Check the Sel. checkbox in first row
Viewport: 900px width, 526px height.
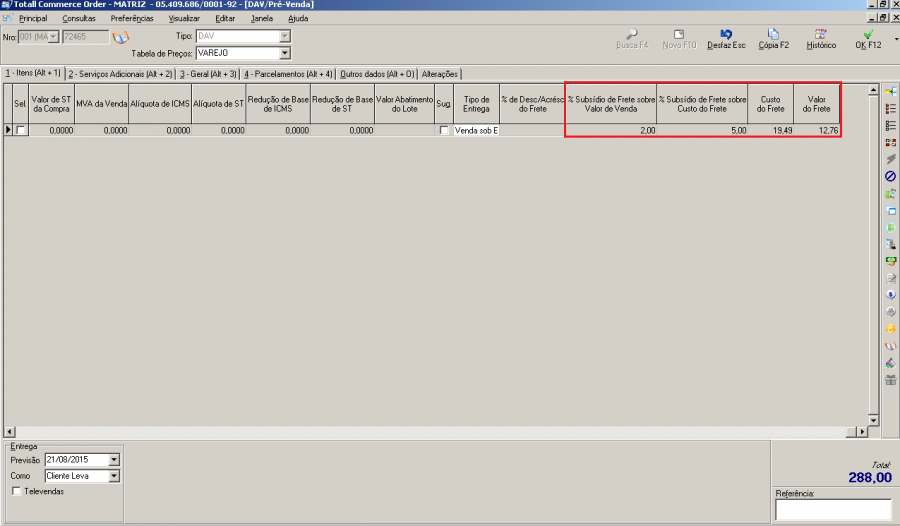pyautogui.click(x=21, y=131)
